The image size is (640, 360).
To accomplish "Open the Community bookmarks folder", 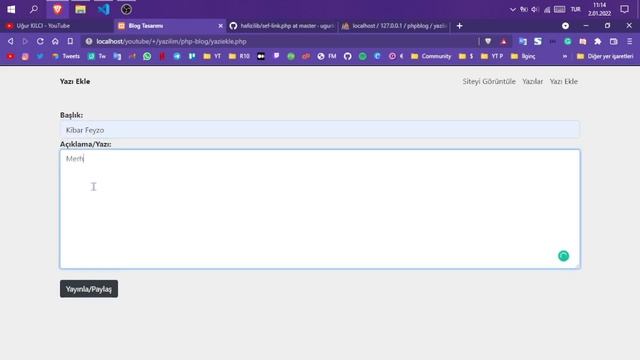I will [431, 56].
